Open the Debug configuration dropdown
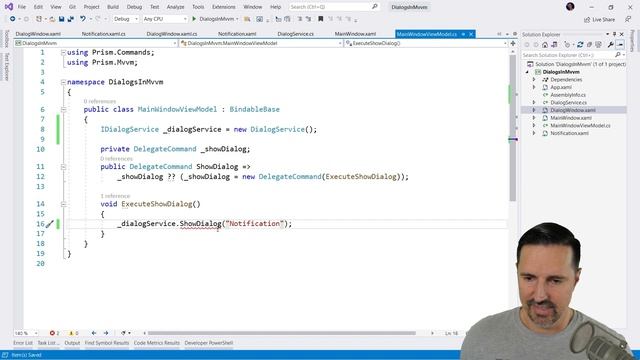Viewport: 640px width, 360px height. click(x=126, y=19)
